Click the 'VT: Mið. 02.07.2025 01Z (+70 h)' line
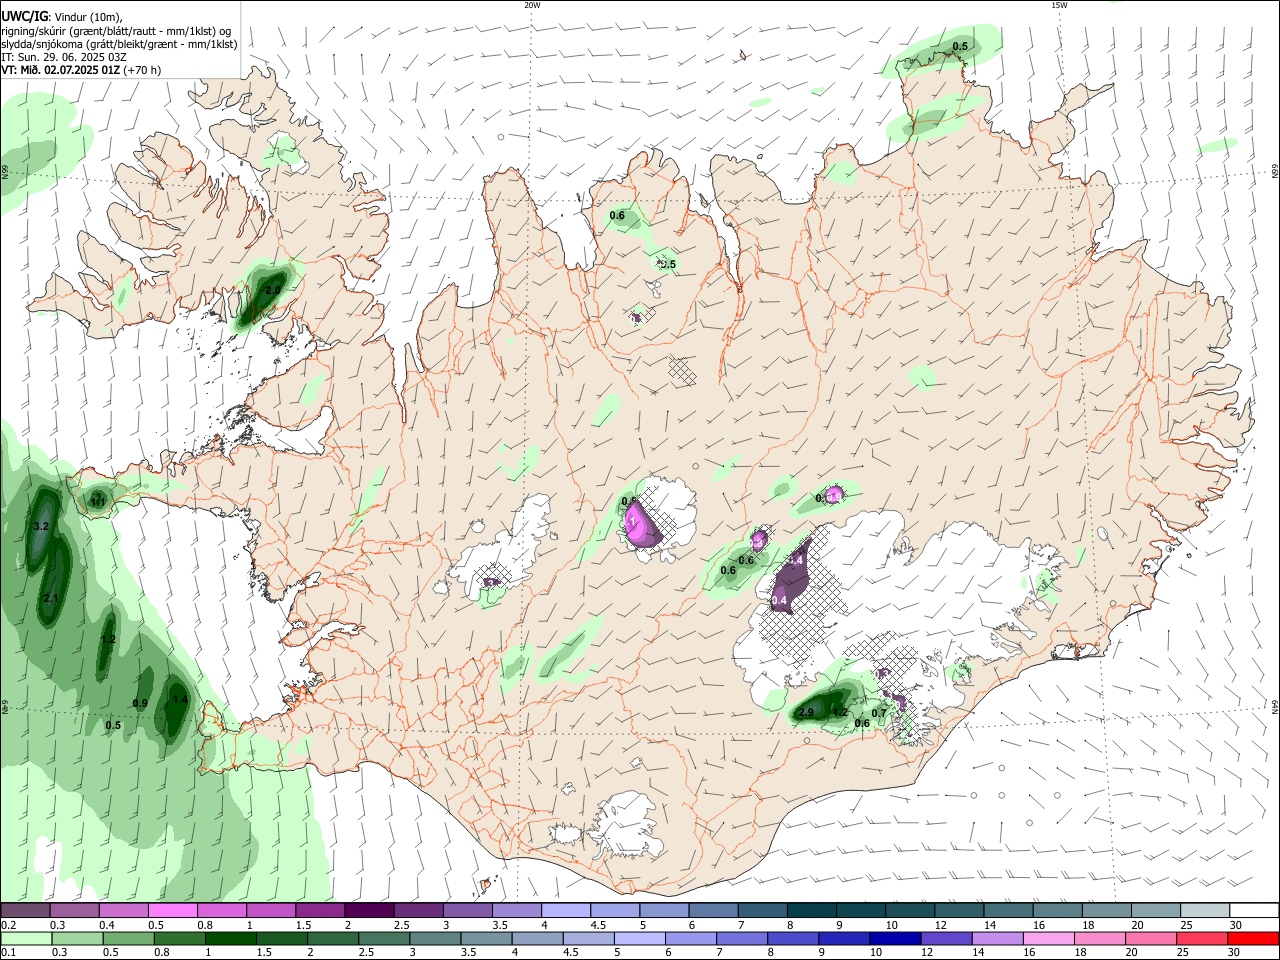Screen dimensions: 1280x960 pos(81,71)
